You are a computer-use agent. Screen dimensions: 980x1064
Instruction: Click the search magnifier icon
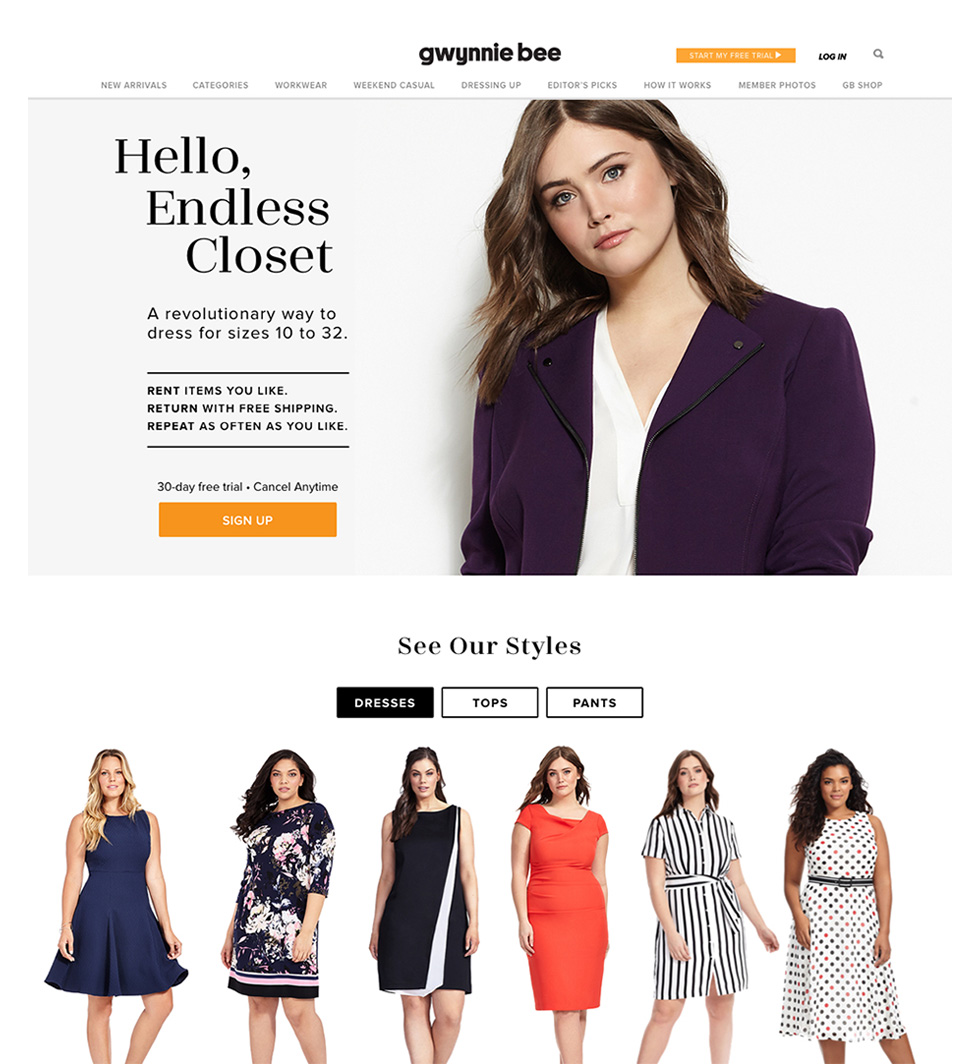point(878,54)
